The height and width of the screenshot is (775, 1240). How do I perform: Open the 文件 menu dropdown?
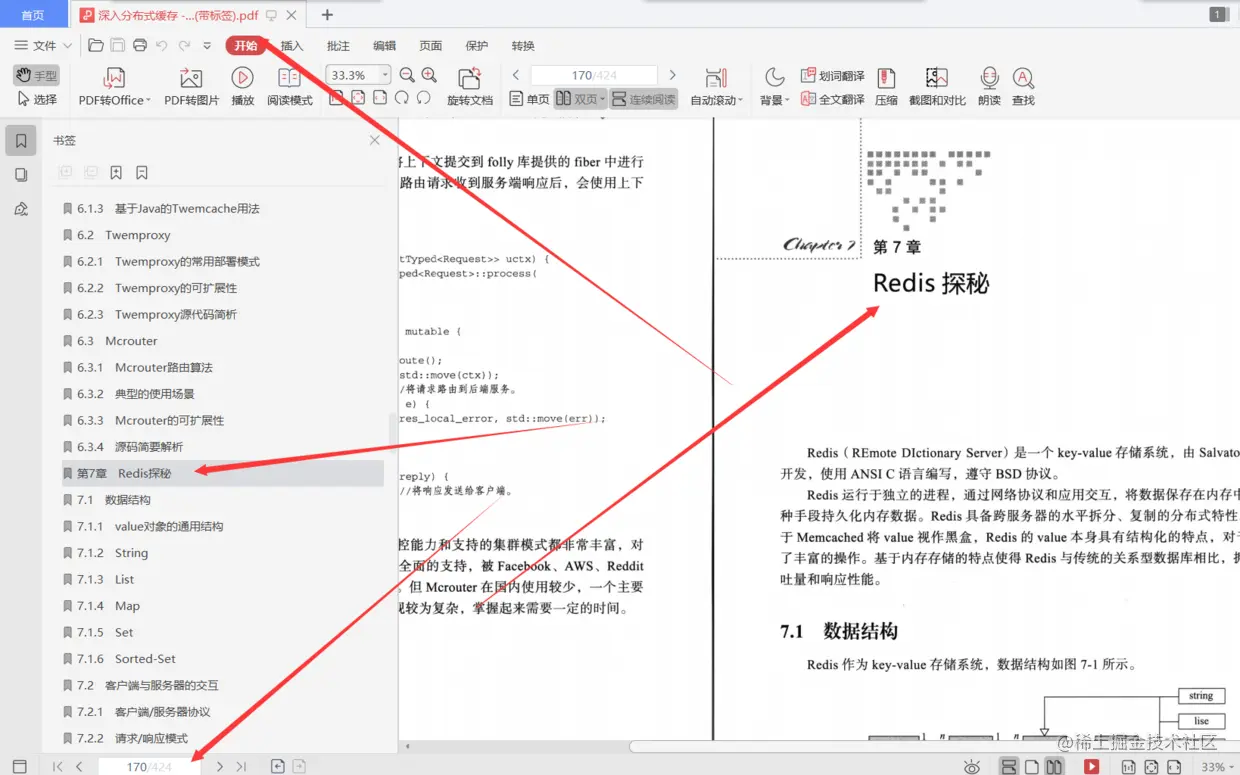tap(43, 46)
